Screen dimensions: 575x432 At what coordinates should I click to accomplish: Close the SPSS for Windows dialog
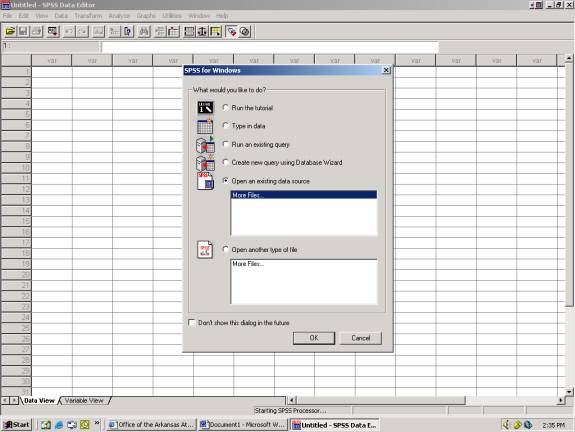(386, 70)
